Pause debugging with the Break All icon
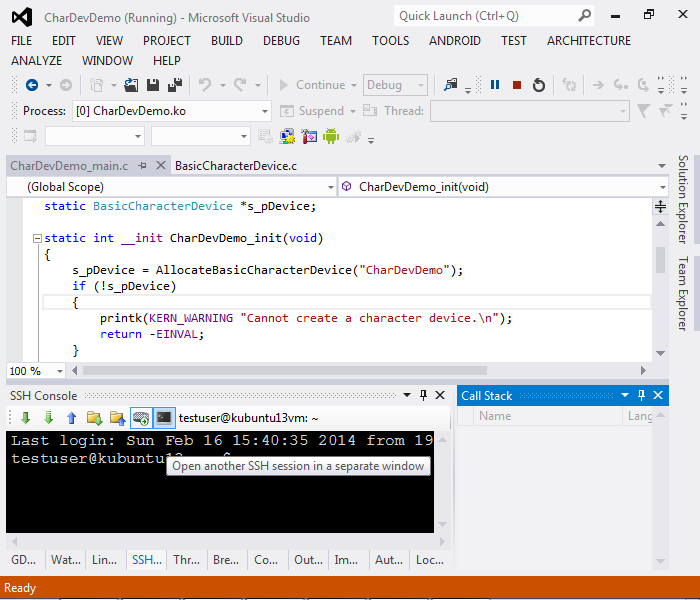Screen dimensions: 700x600 (x=495, y=85)
